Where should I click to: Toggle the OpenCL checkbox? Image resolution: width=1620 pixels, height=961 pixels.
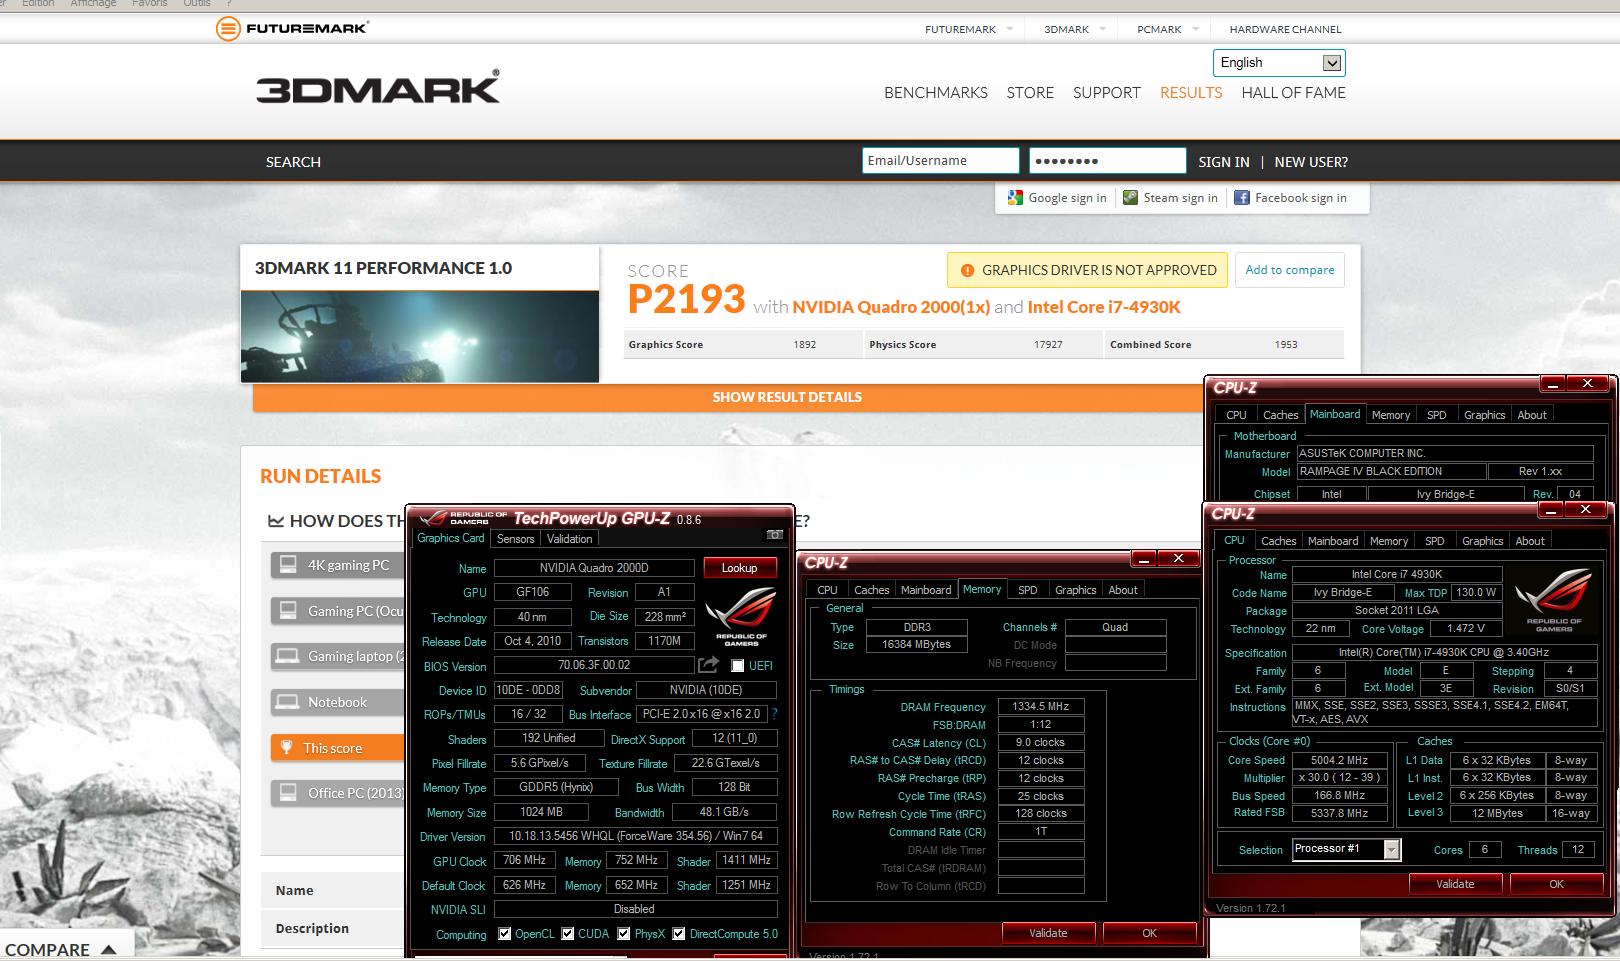pos(505,934)
